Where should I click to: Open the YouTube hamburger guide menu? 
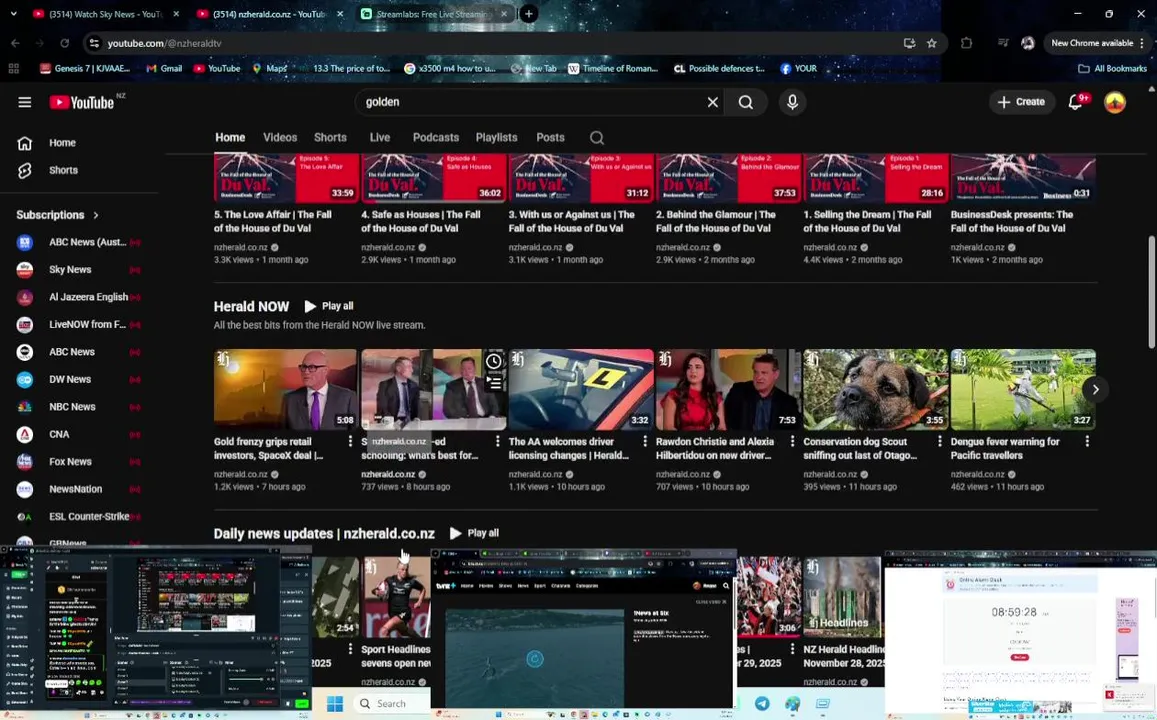[24, 103]
